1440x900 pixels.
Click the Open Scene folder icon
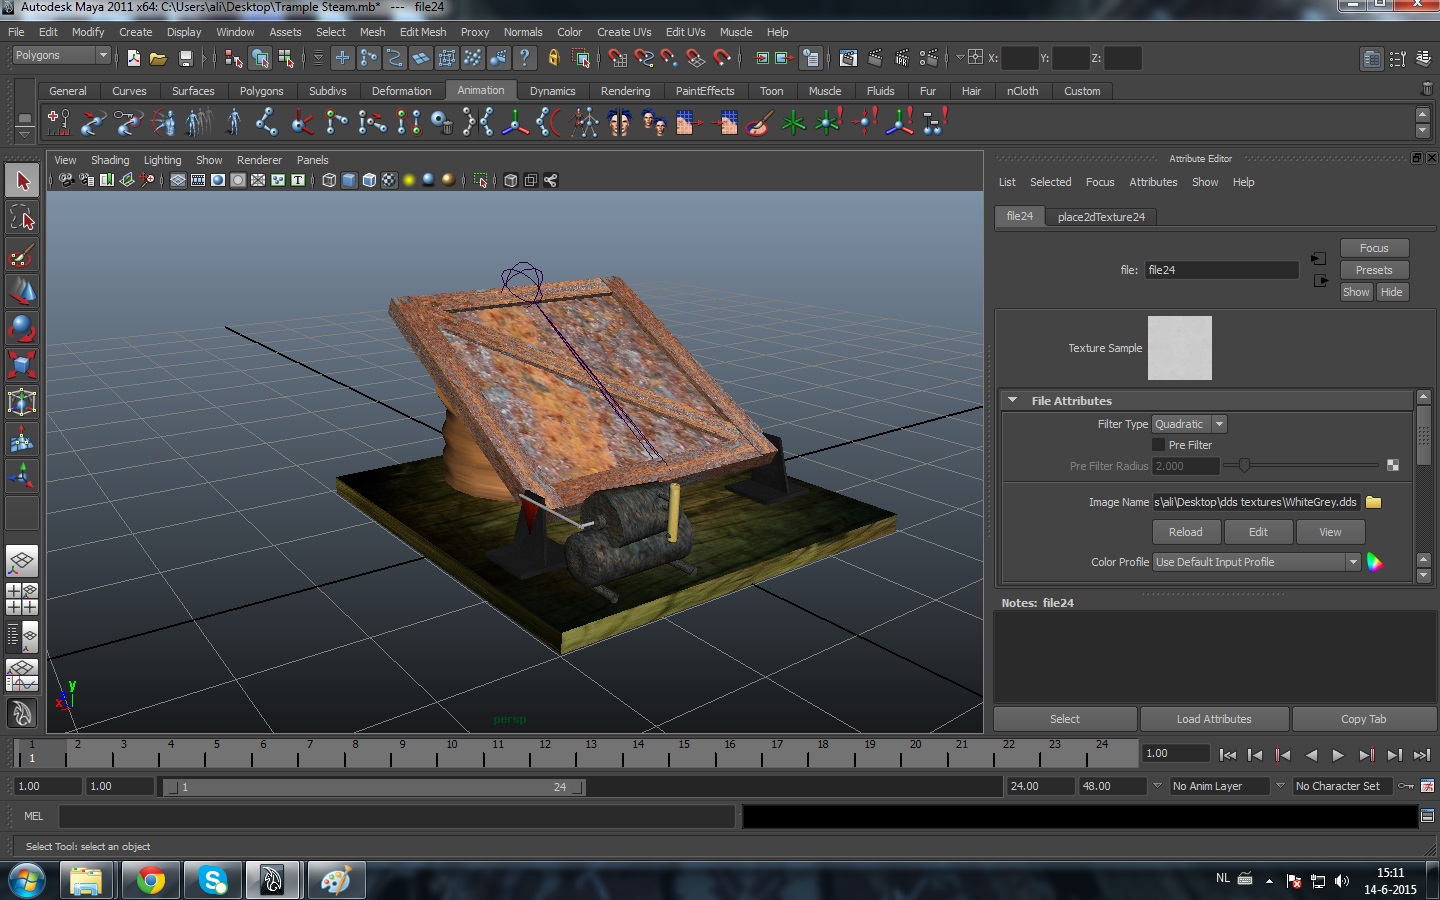pyautogui.click(x=158, y=58)
